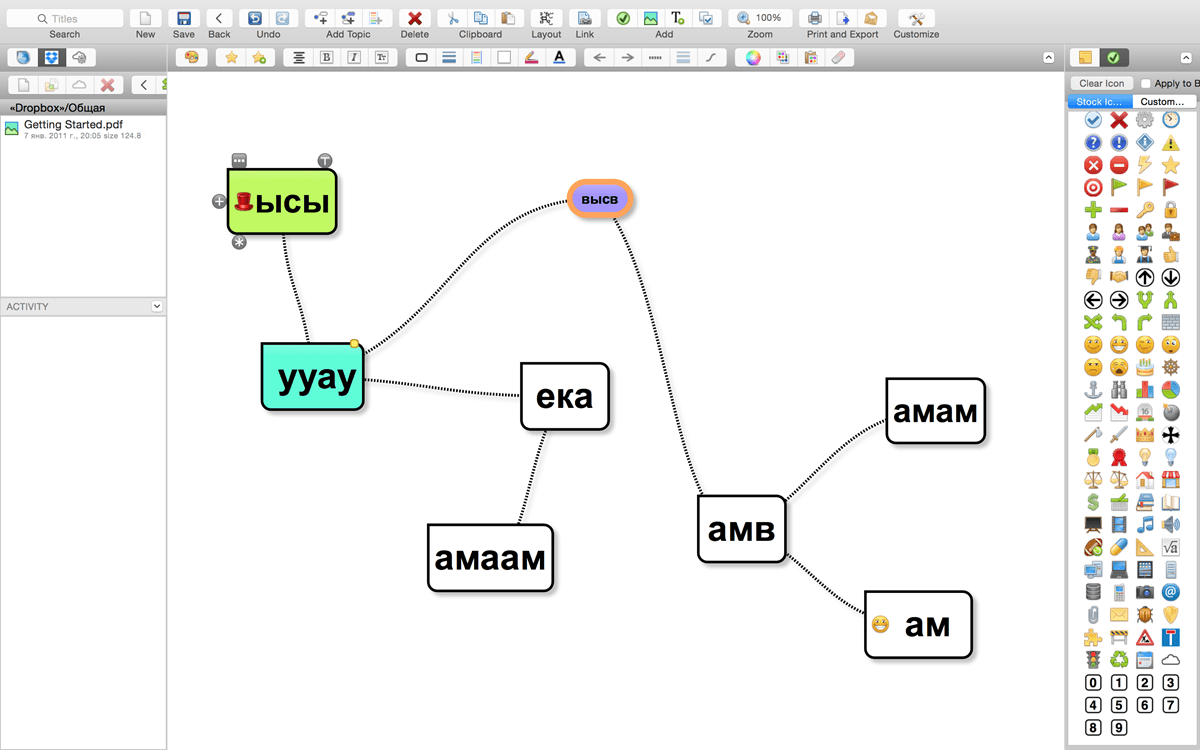
Task: Open the font color tool
Action: [x=559, y=57]
